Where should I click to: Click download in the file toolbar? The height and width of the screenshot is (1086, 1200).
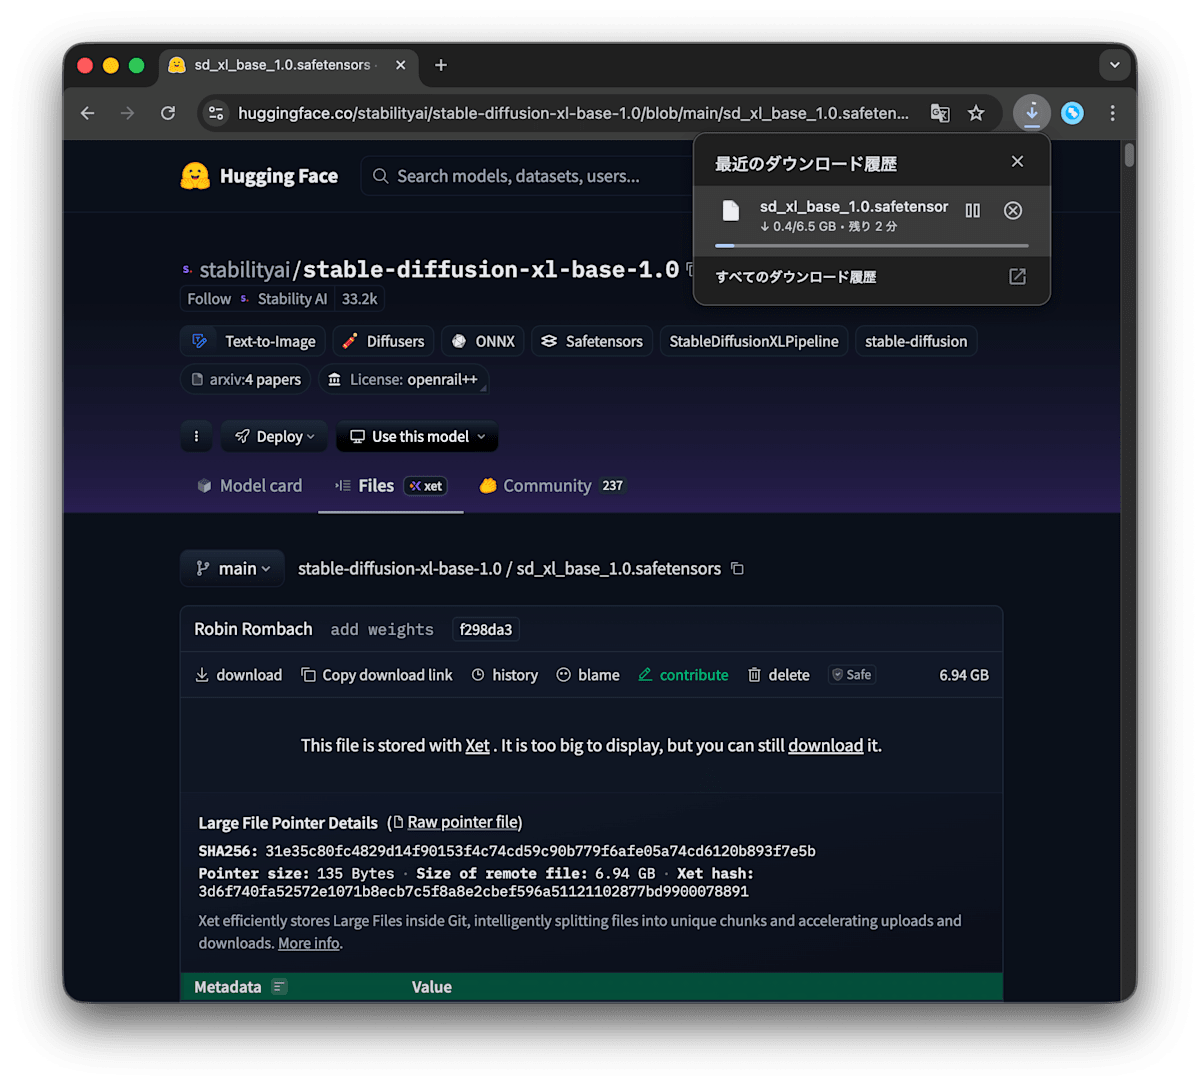tap(238, 675)
